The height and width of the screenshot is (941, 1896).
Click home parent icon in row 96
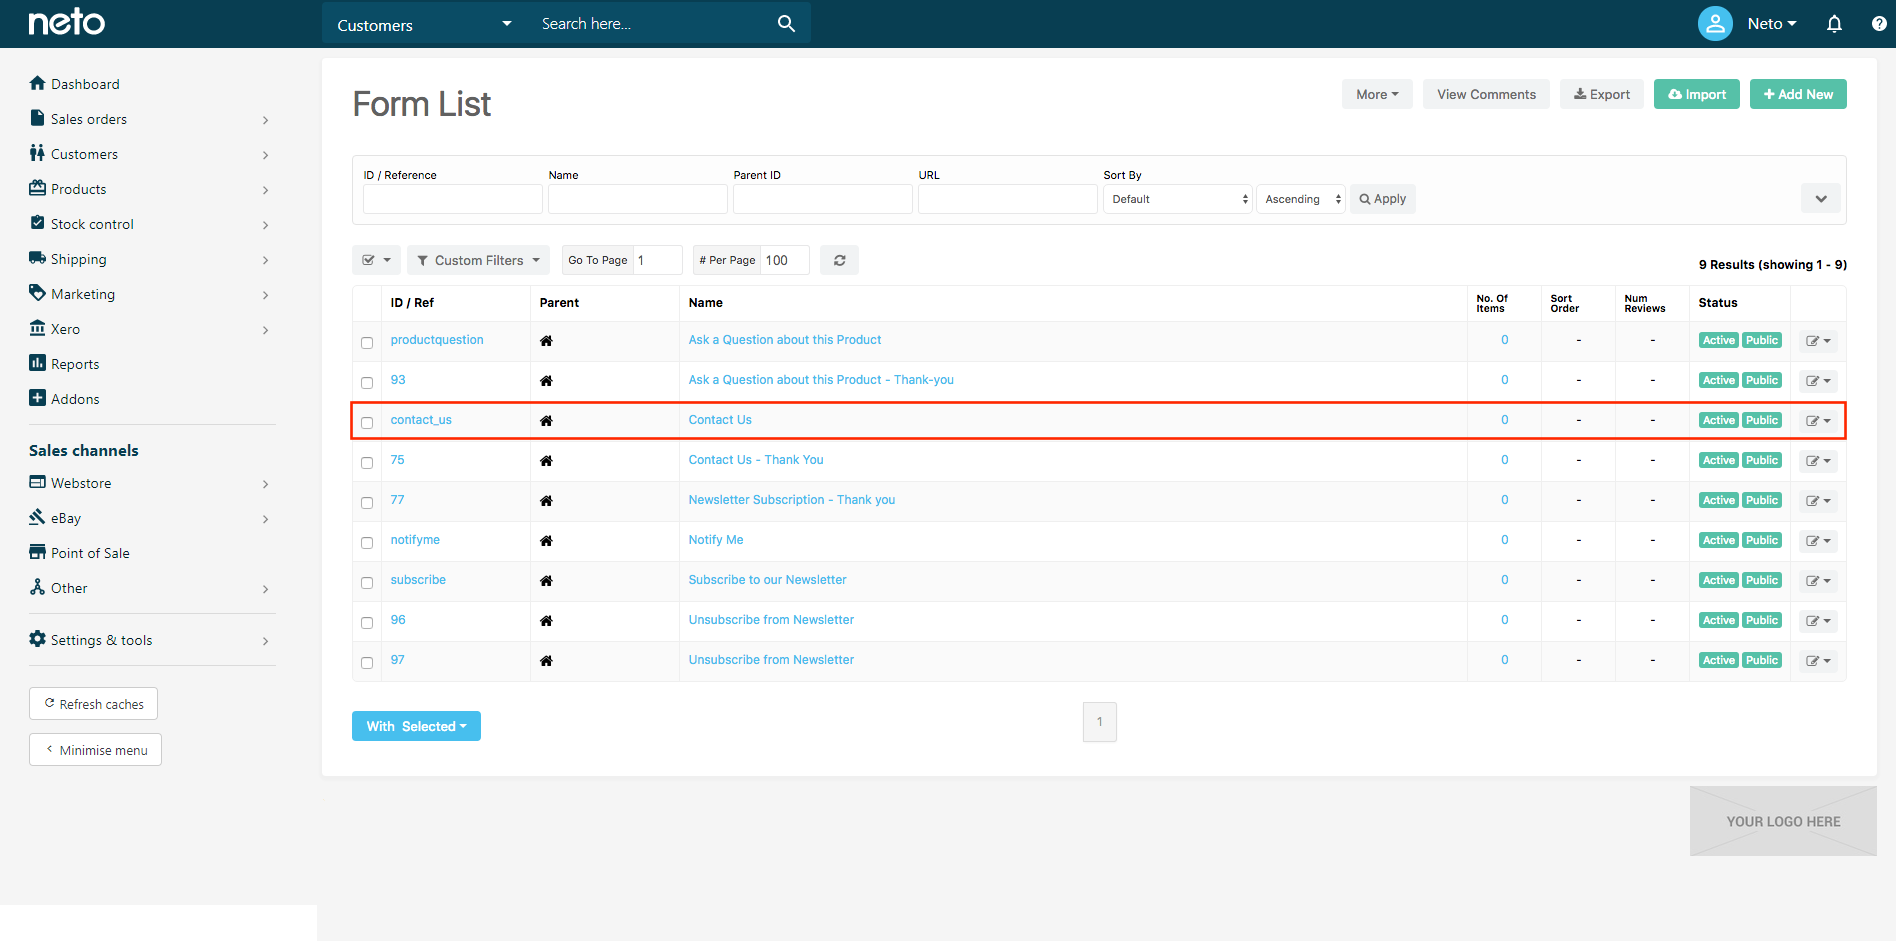pos(546,620)
